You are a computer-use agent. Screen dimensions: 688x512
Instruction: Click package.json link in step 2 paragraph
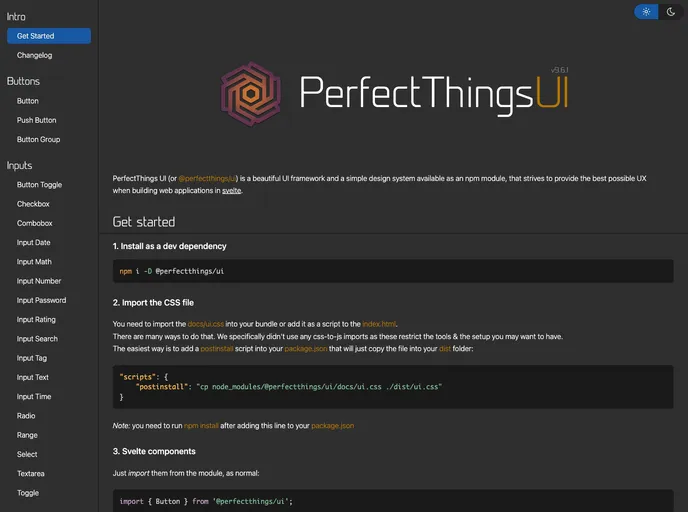306,349
